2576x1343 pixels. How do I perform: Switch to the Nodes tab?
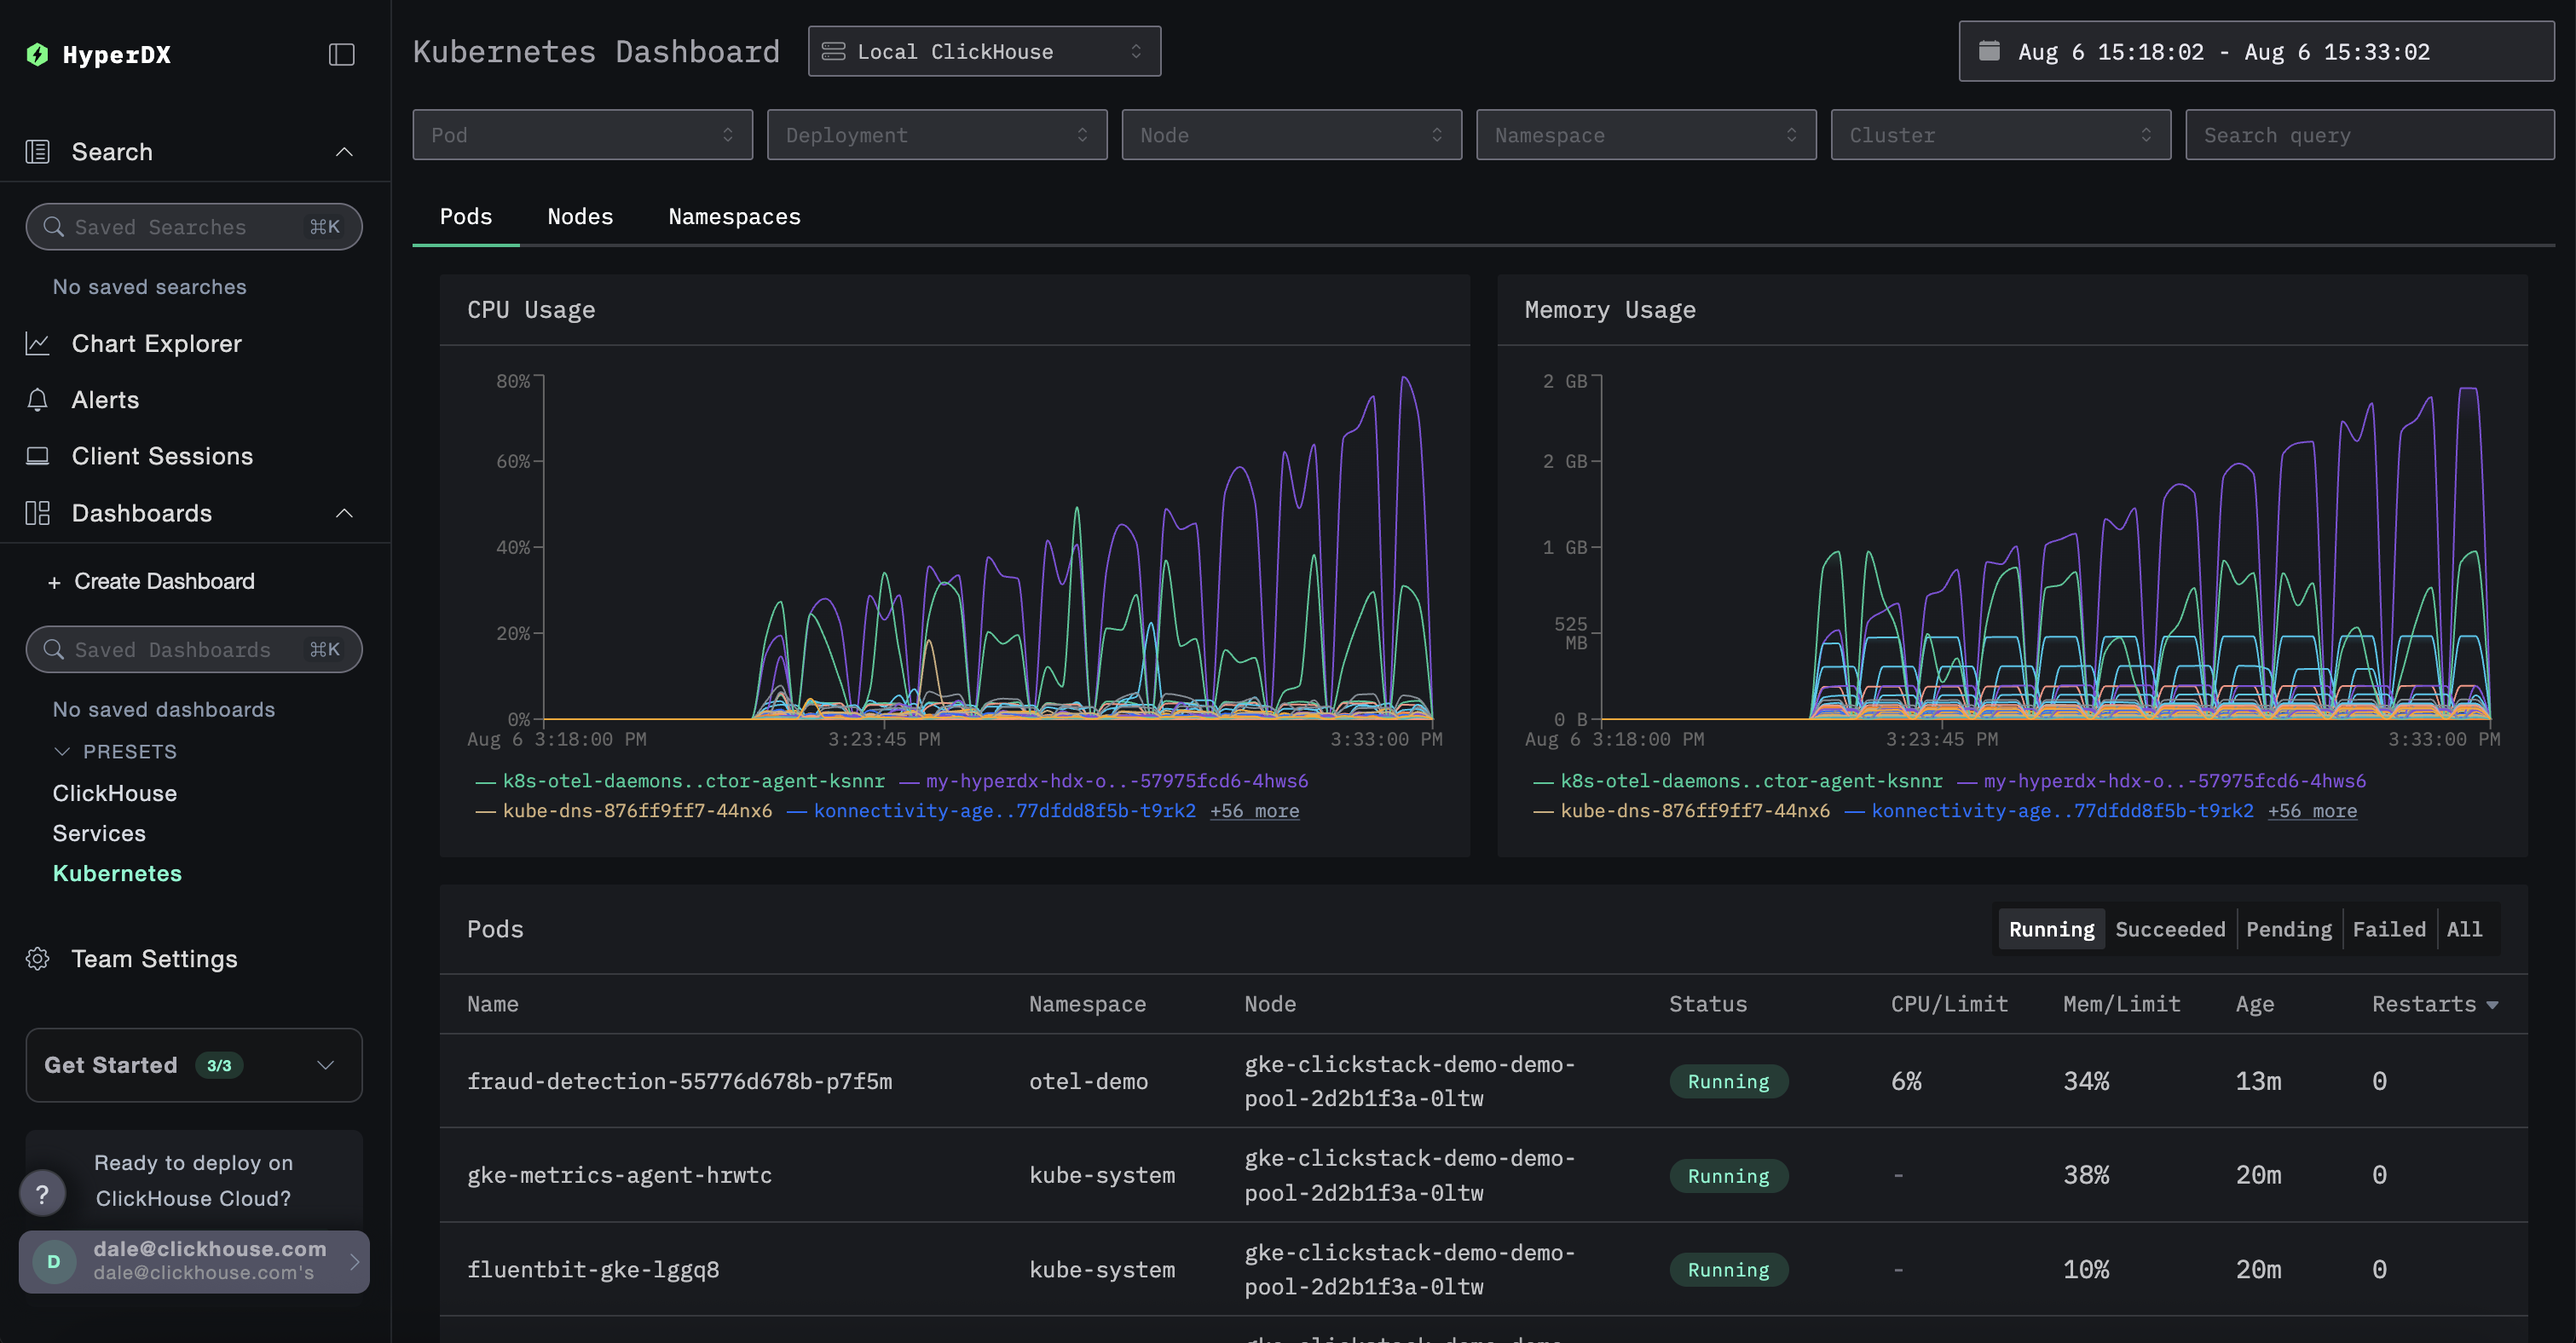pos(580,216)
